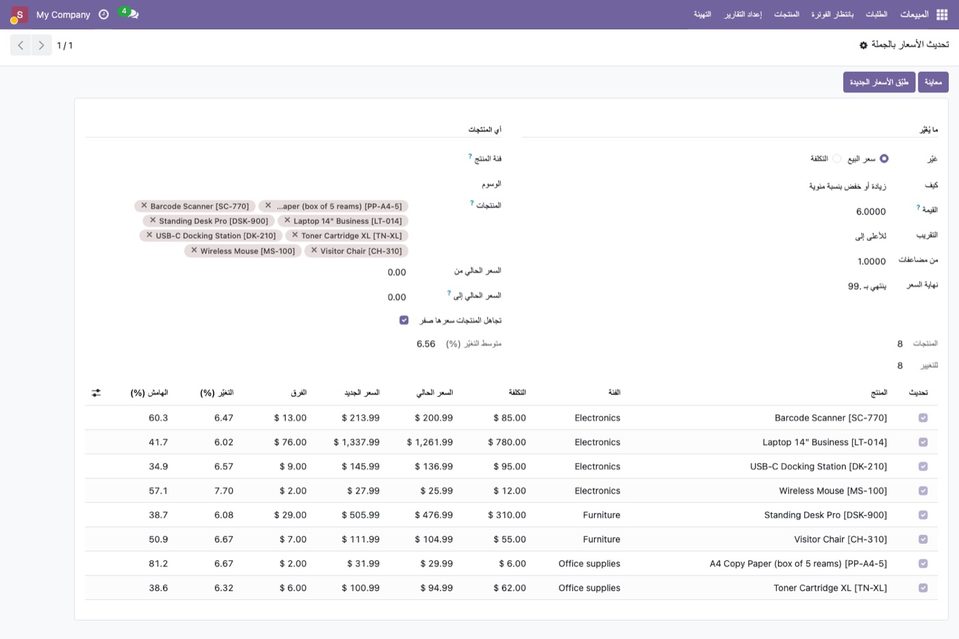Click help question mark next to فئة المنتج

470,157
